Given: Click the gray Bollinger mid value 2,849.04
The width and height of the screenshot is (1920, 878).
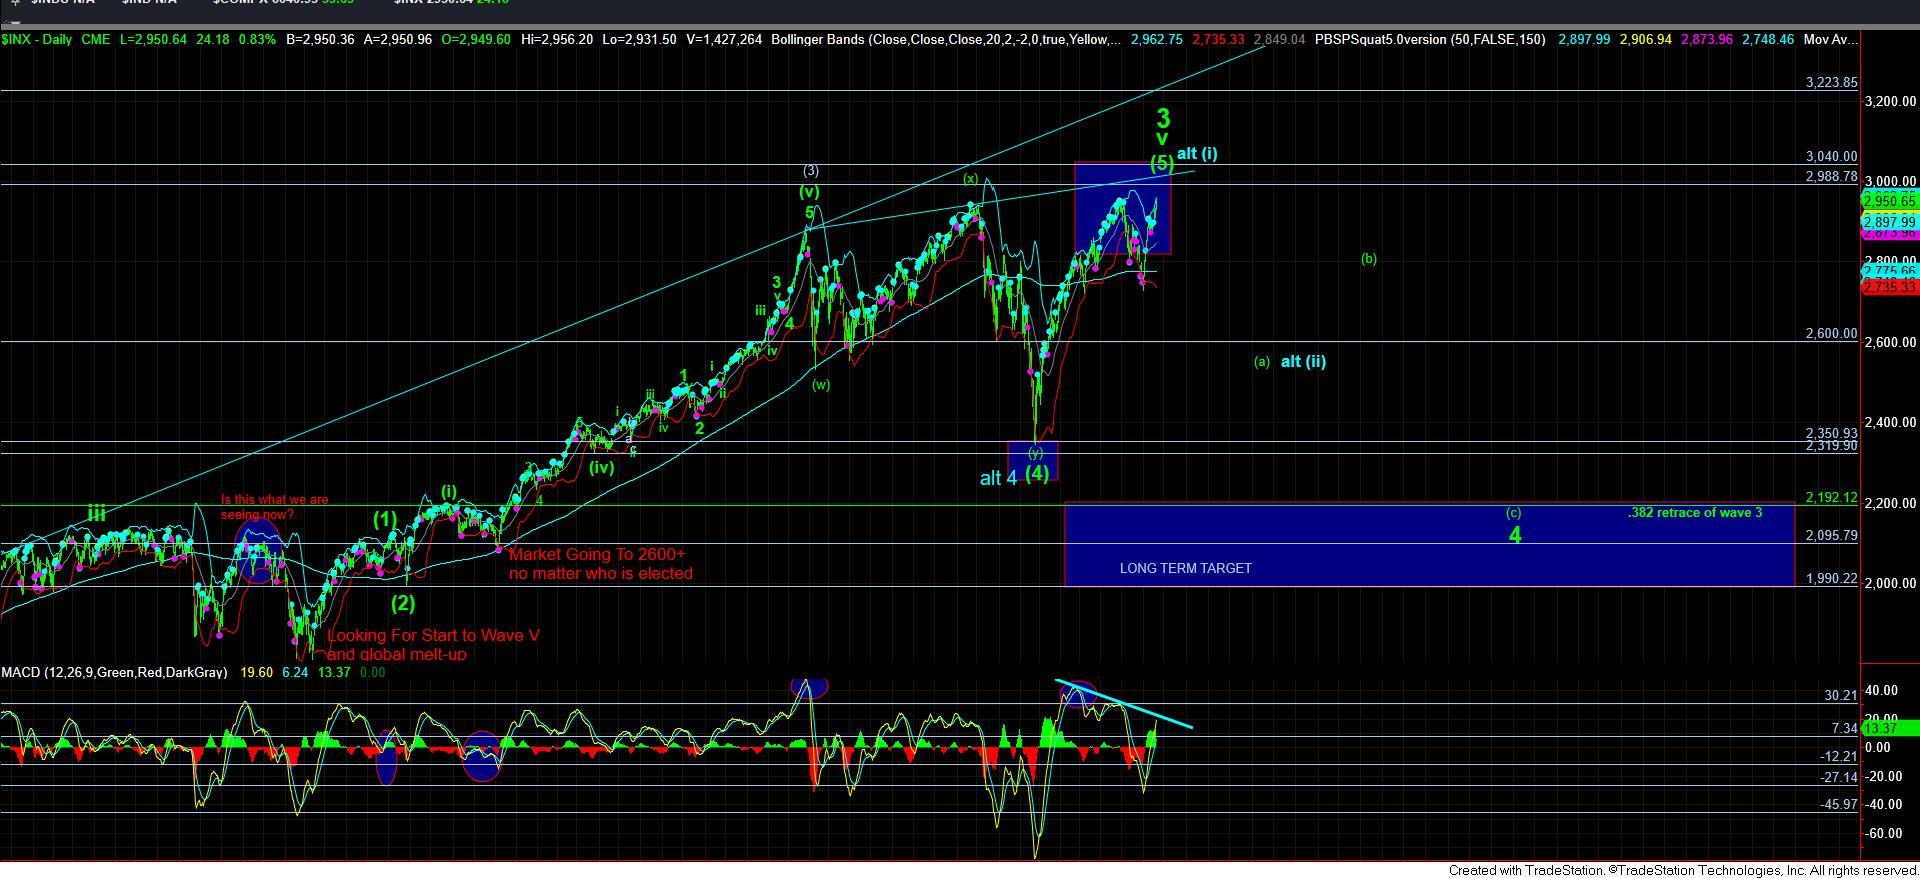Looking at the screenshot, I should [1279, 40].
